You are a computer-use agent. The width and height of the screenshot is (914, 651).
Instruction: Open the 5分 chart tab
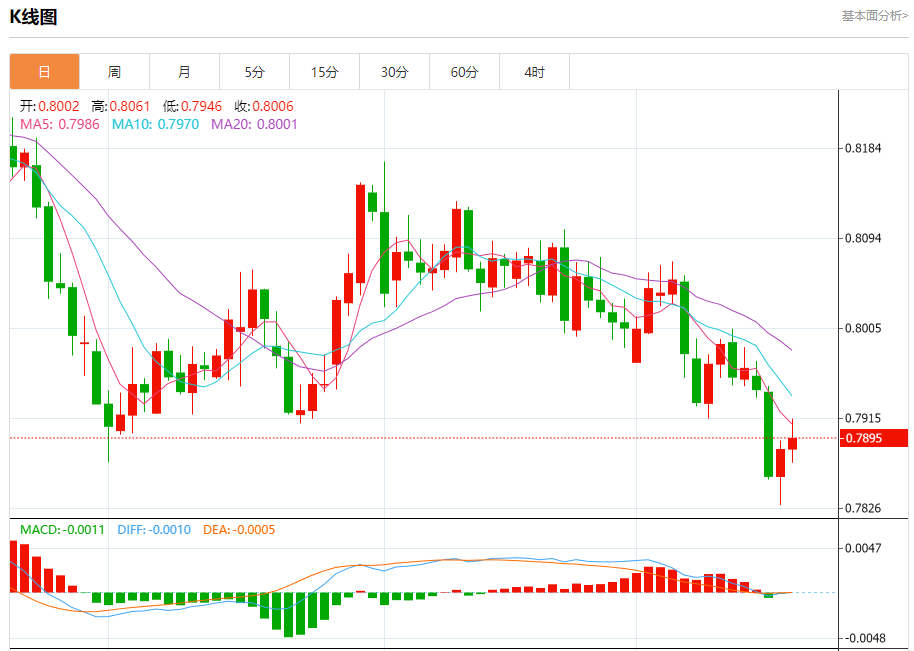[254, 72]
